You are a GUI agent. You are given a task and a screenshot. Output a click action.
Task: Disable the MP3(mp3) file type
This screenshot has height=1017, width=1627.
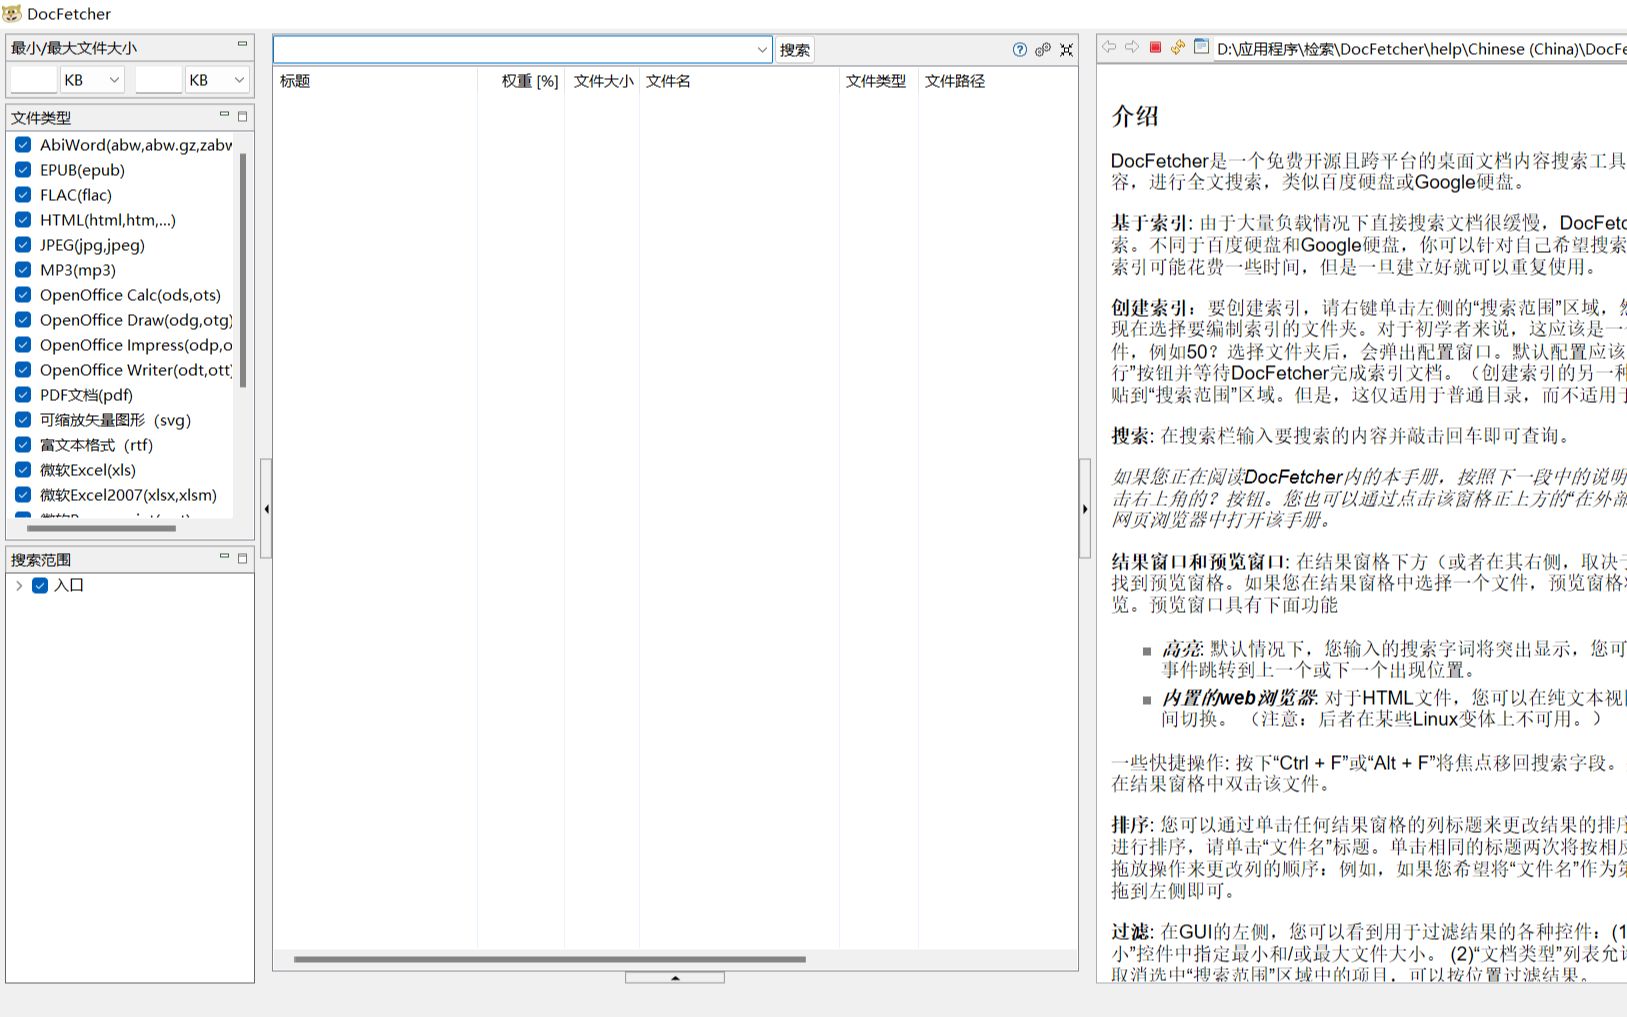click(x=23, y=270)
